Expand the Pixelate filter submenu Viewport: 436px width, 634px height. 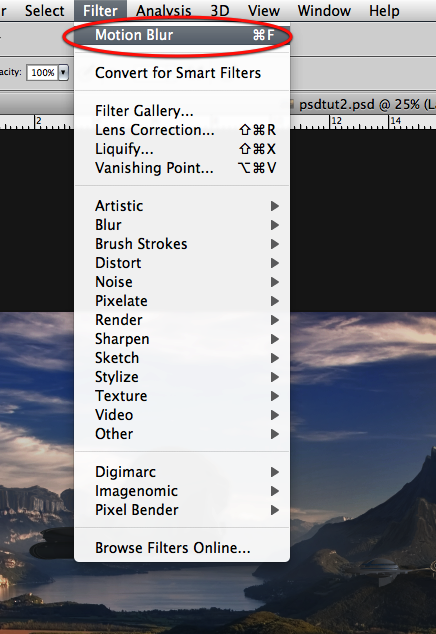pos(182,301)
